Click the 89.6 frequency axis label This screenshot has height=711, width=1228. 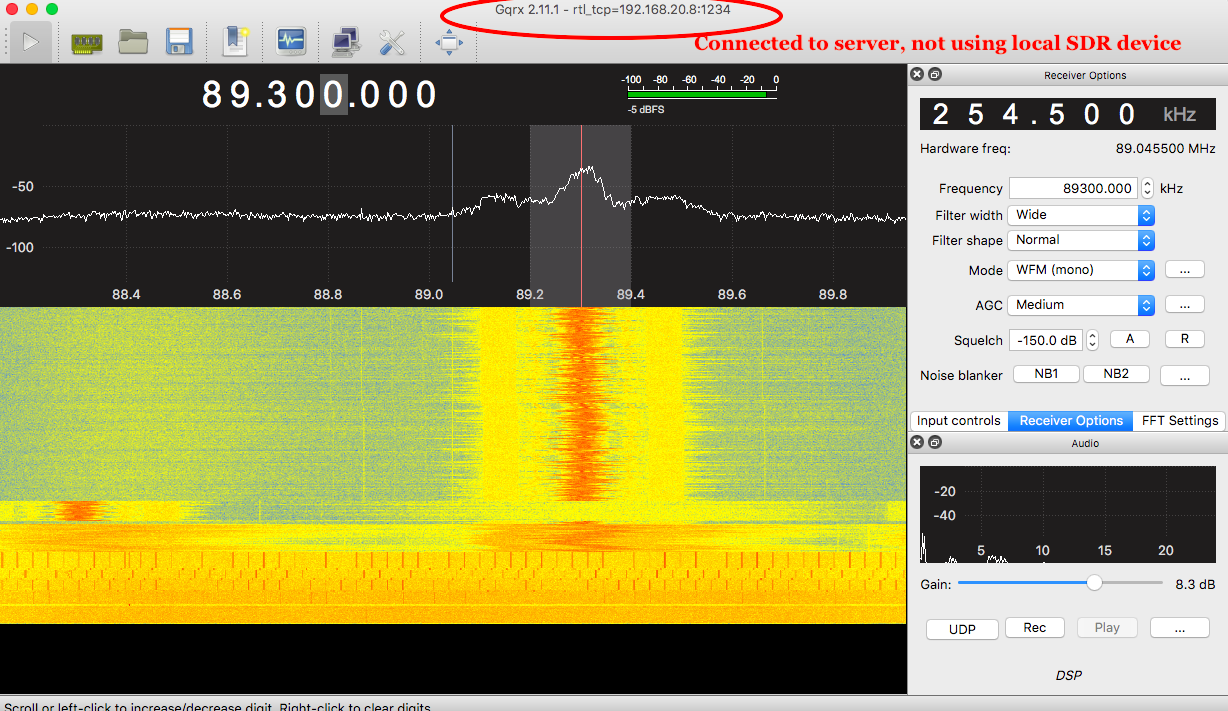(732, 294)
